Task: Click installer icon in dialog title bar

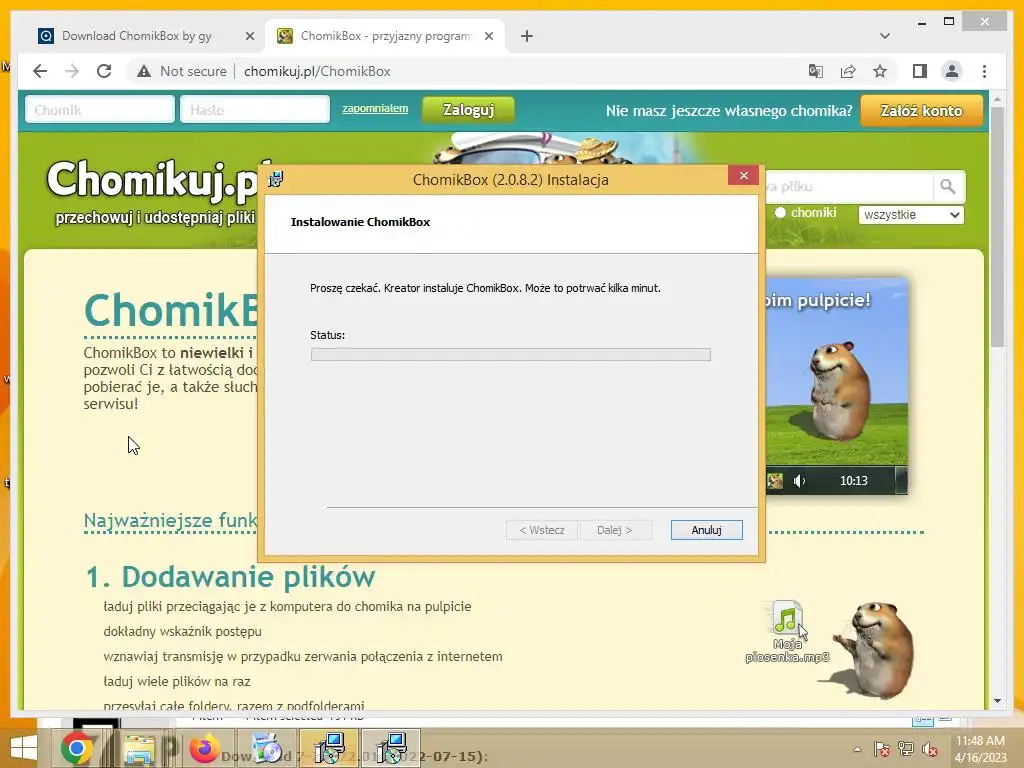Action: (276, 179)
